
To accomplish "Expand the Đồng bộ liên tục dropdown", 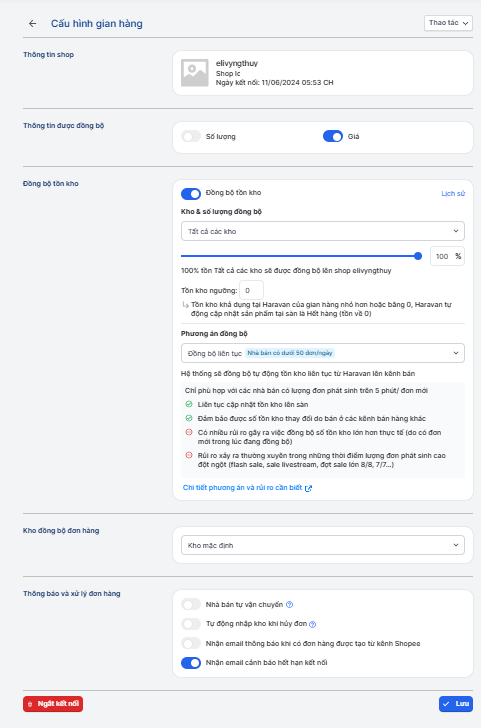I will pyautogui.click(x=323, y=353).
